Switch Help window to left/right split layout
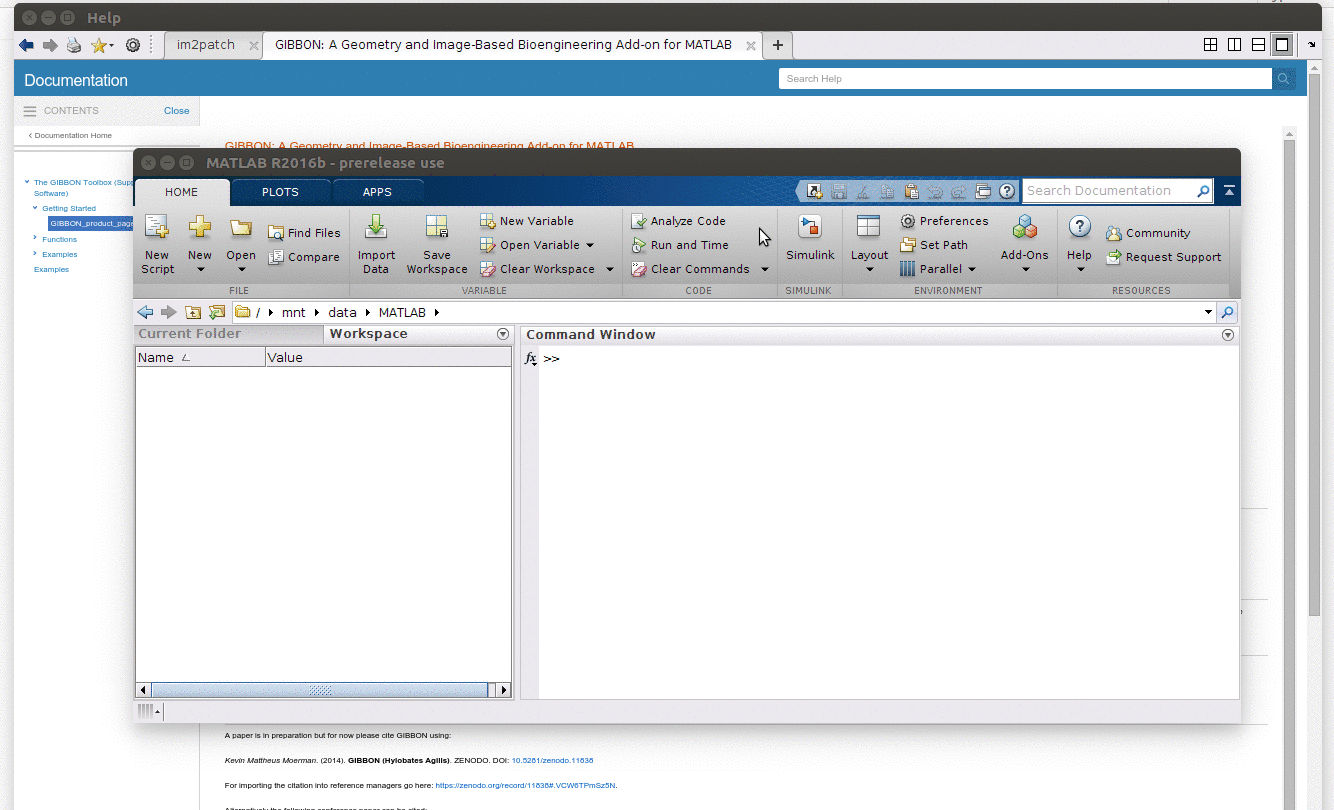Screen dimensions: 1334x810 [1234, 44]
